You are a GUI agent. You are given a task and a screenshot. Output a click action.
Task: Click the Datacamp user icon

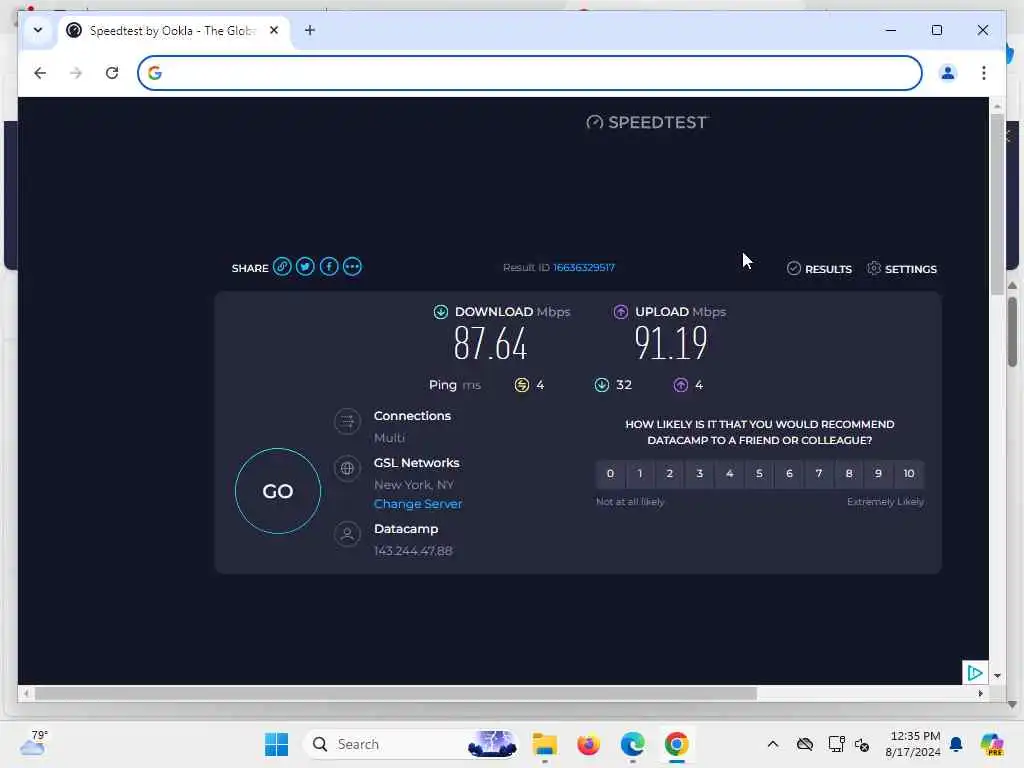(x=347, y=534)
